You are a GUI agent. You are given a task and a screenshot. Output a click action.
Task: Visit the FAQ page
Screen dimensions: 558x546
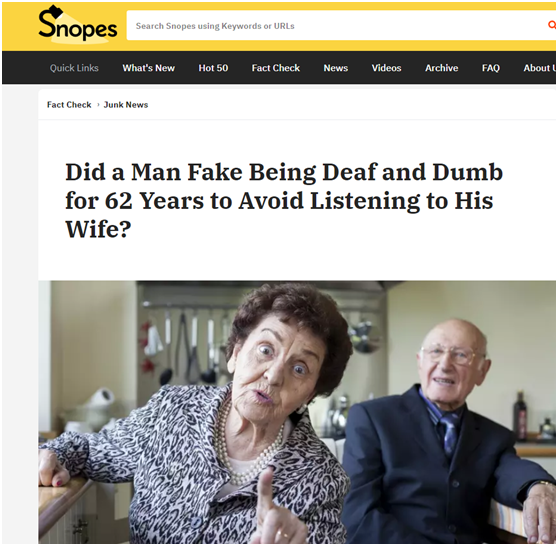point(491,68)
